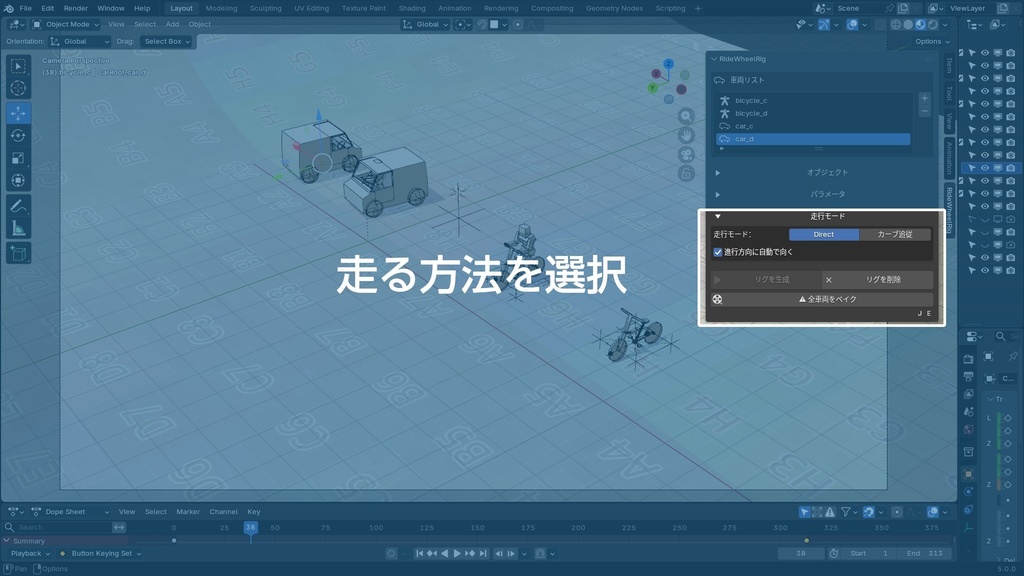This screenshot has width=1024, height=576.
Task: Activate the Add Cube tool
Action: point(18,253)
